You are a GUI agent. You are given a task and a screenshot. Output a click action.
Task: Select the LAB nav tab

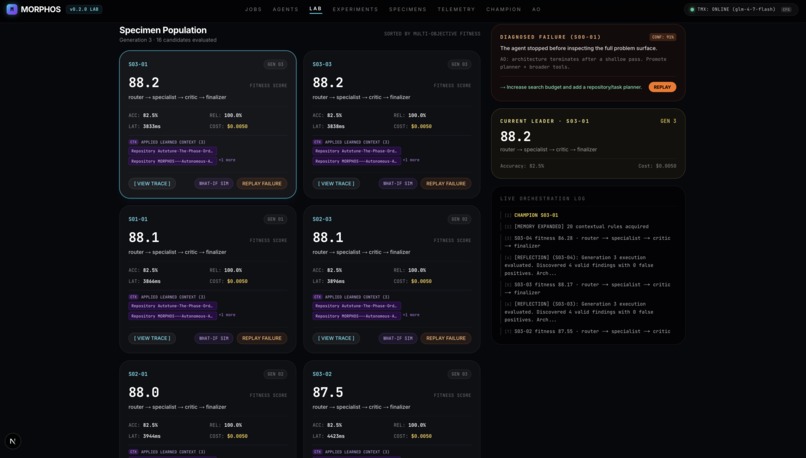point(316,9)
